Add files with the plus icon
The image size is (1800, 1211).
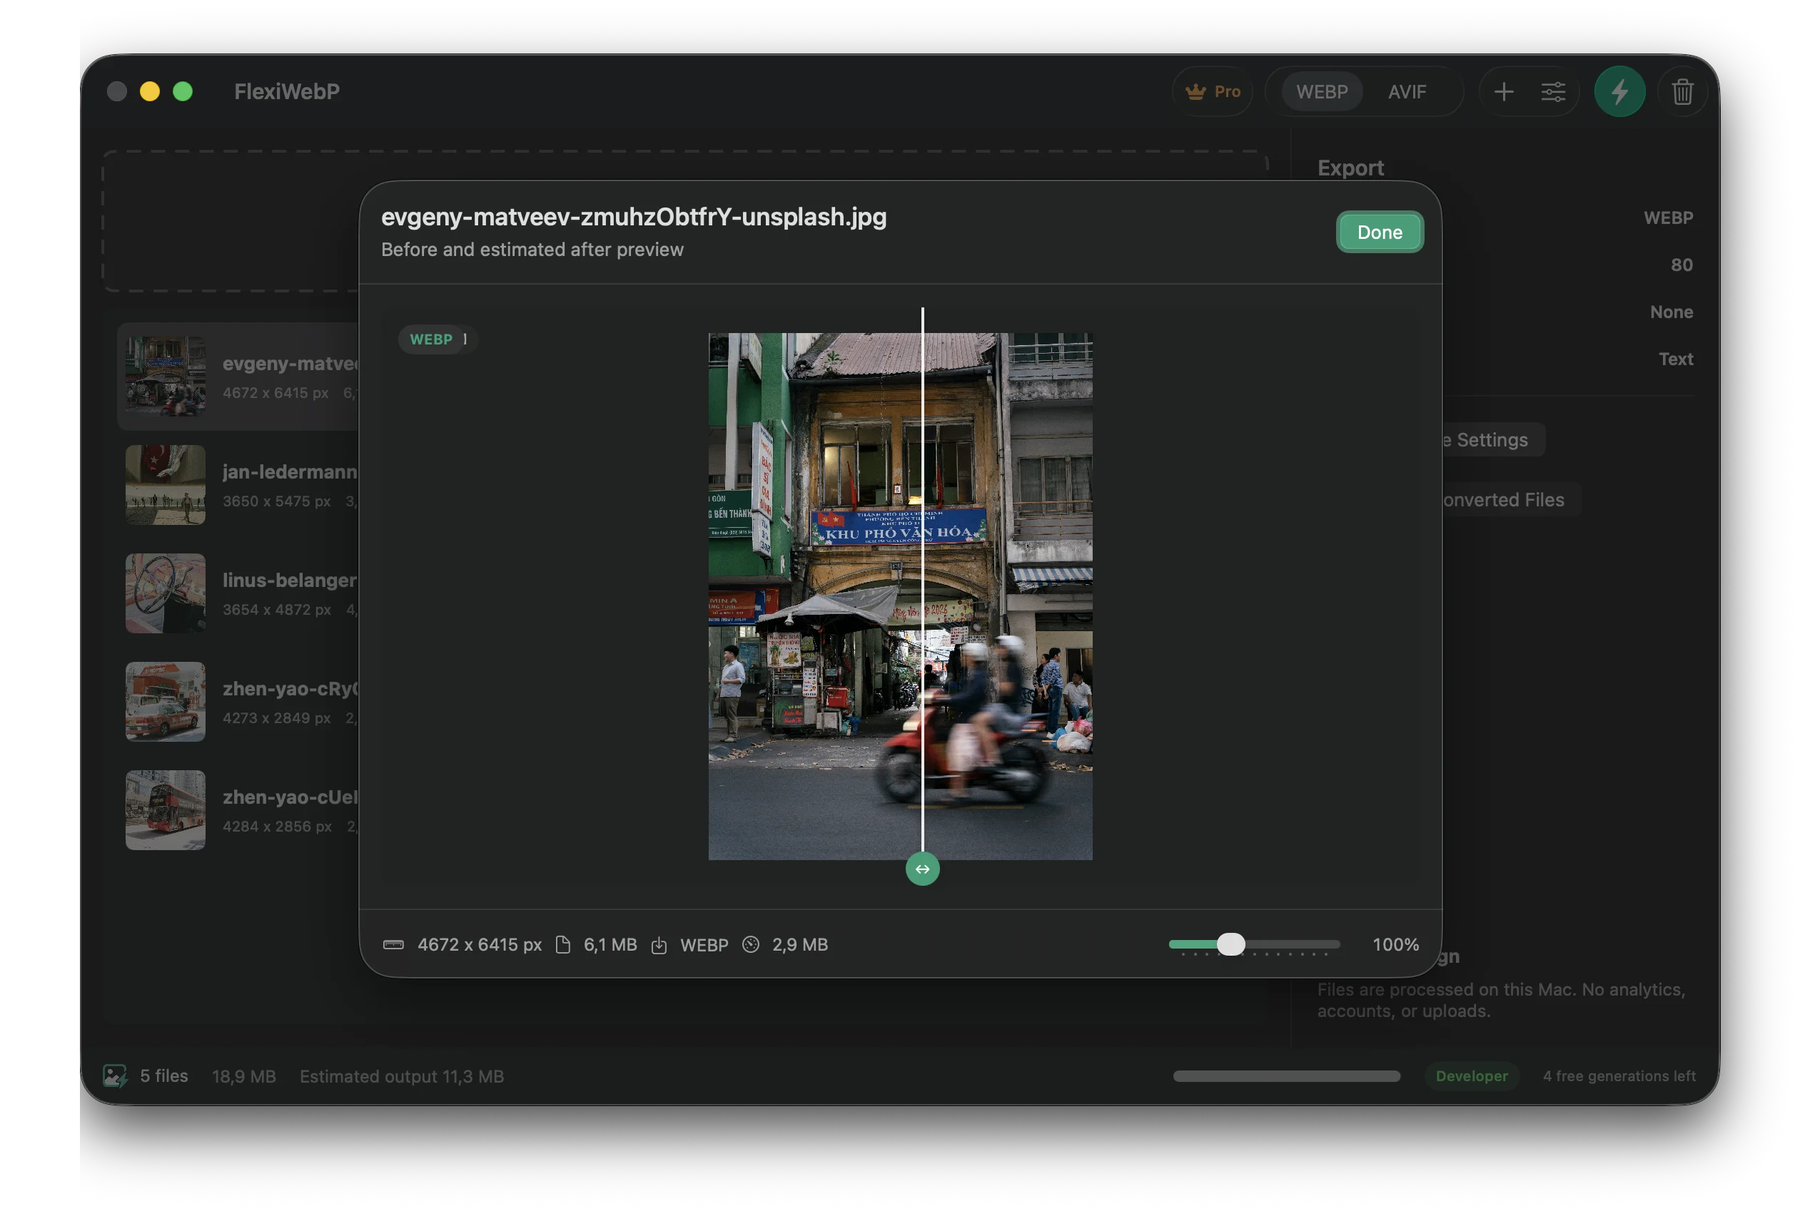tap(1503, 92)
